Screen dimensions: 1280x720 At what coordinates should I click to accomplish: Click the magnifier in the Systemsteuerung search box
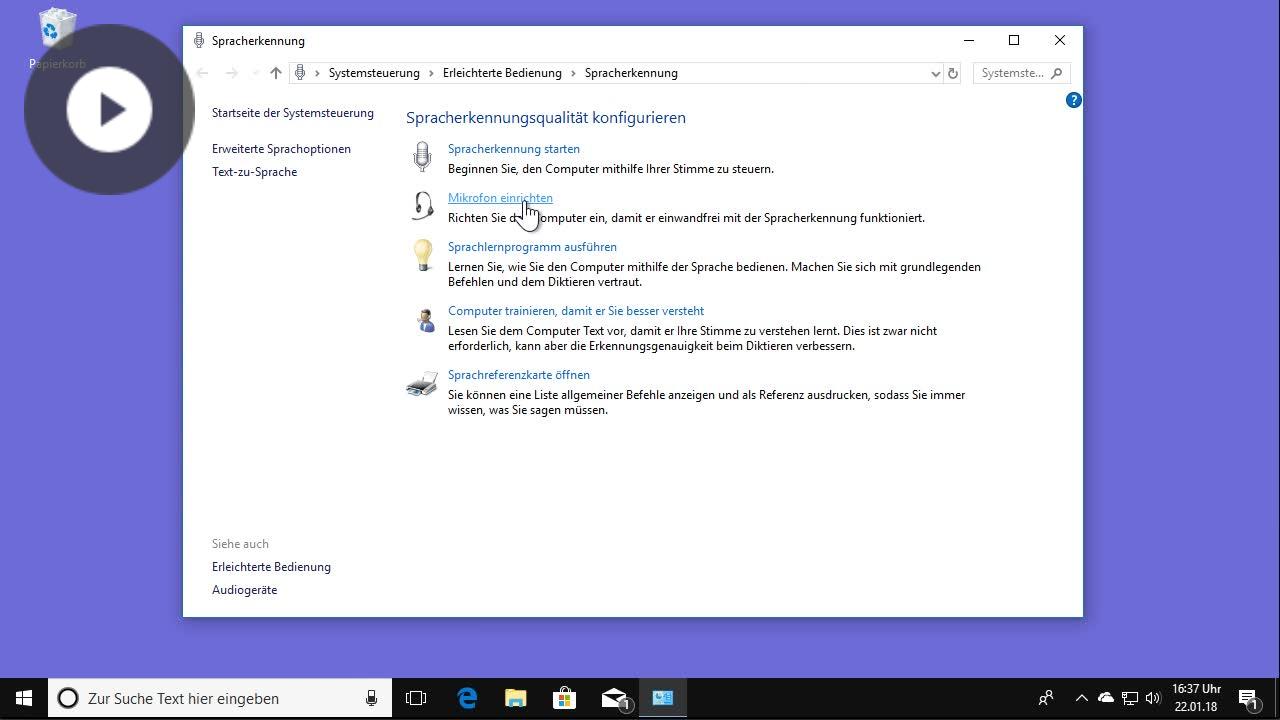(1056, 73)
